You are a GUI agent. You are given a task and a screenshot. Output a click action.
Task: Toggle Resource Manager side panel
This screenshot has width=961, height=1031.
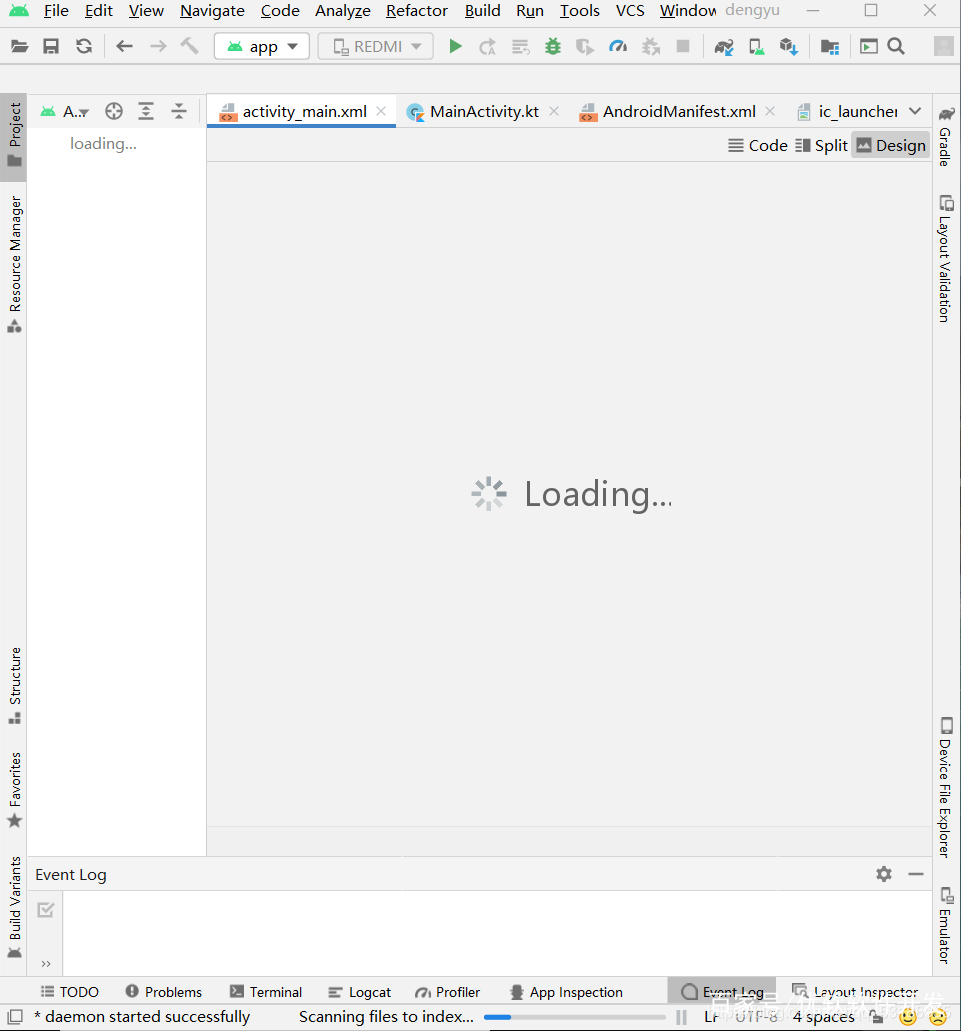tap(14, 264)
